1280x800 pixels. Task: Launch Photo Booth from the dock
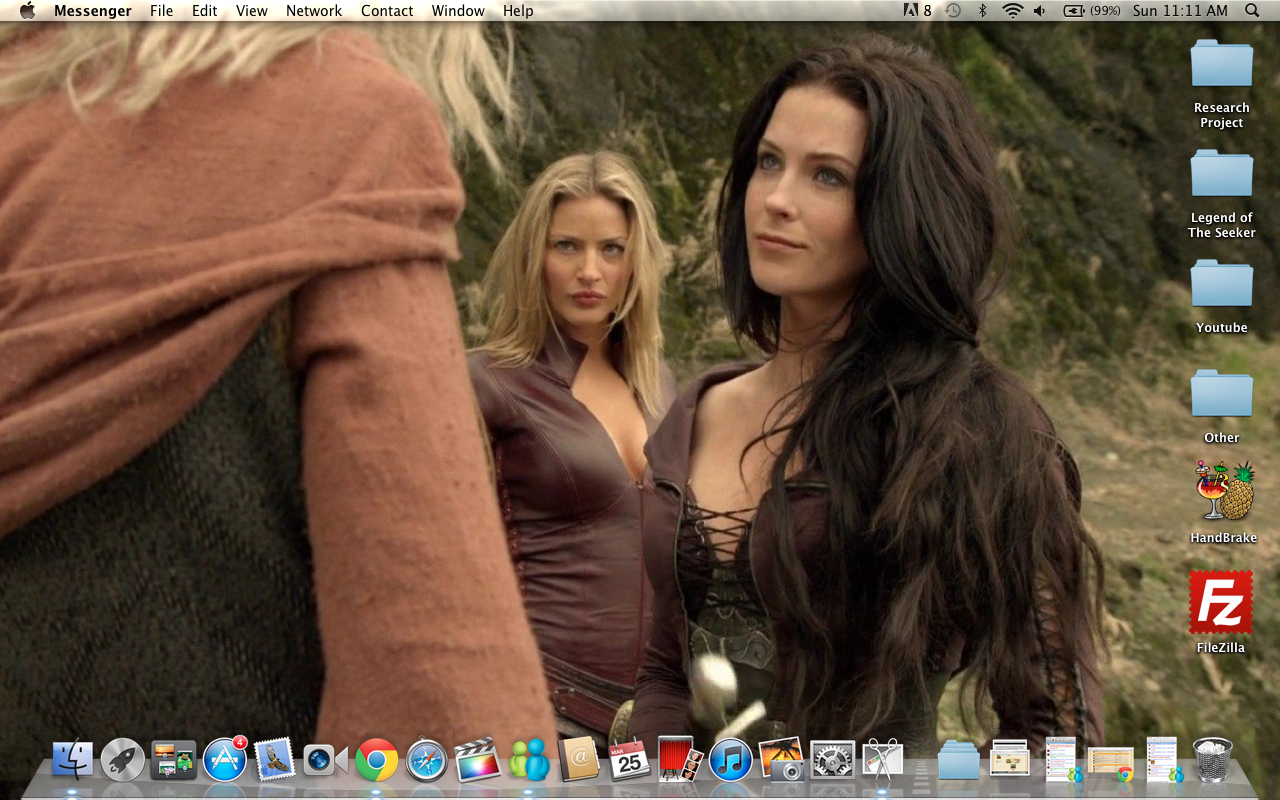tap(680, 760)
